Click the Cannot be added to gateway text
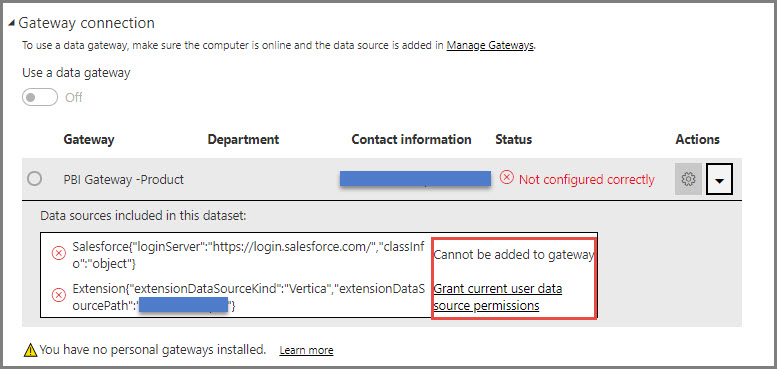Viewport: 777px width, 369px height. click(x=514, y=255)
